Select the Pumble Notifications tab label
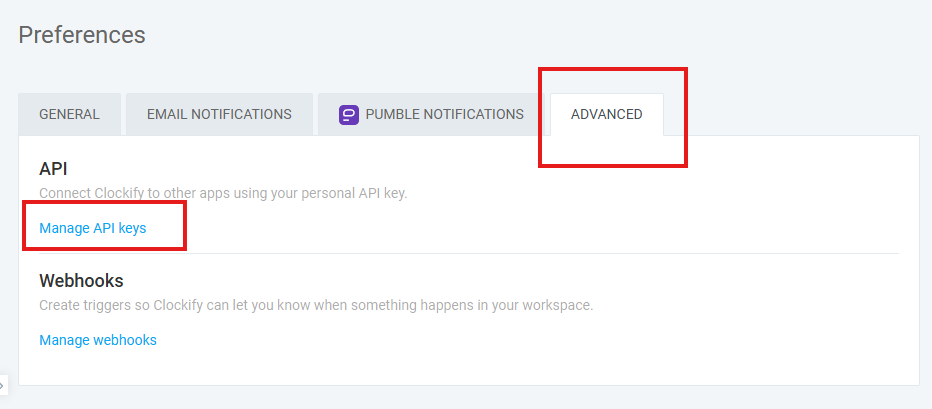The image size is (932, 409). pos(445,114)
